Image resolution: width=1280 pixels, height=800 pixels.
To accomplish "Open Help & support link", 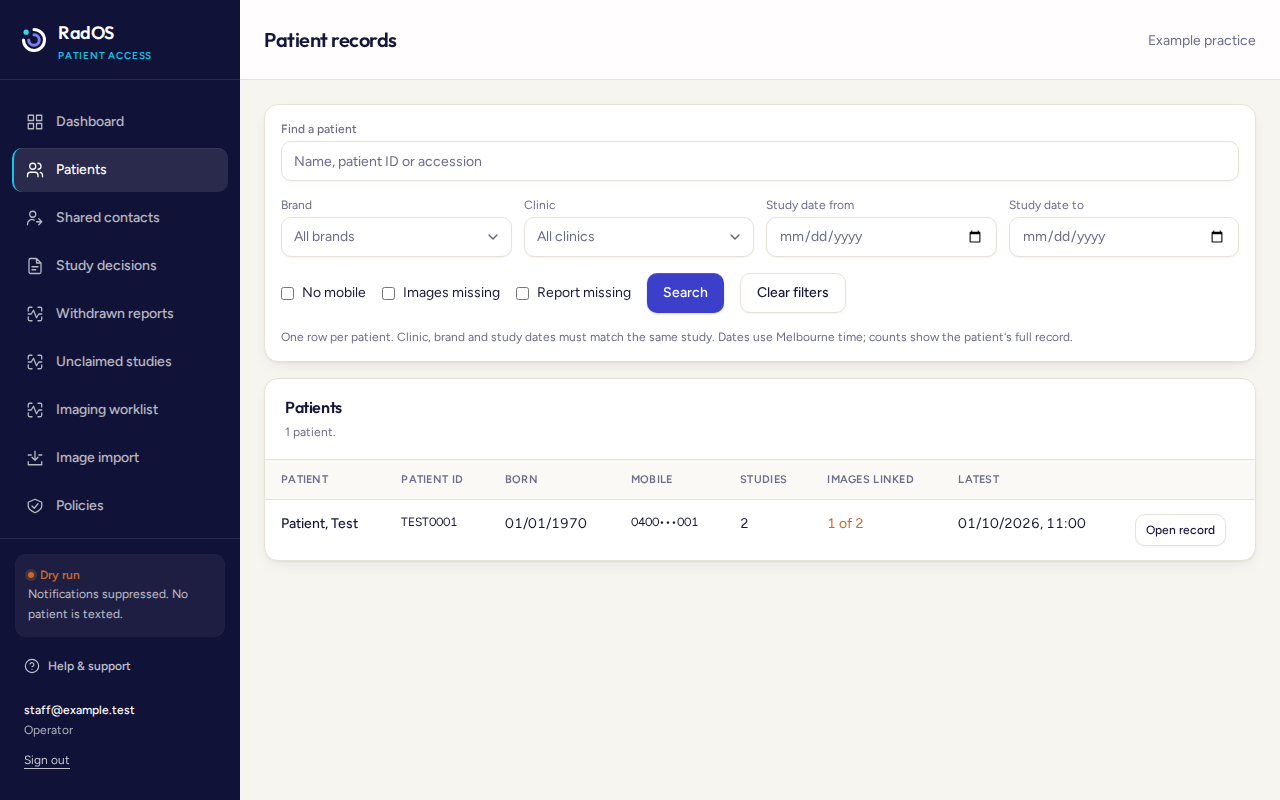I will pyautogui.click(x=77, y=666).
